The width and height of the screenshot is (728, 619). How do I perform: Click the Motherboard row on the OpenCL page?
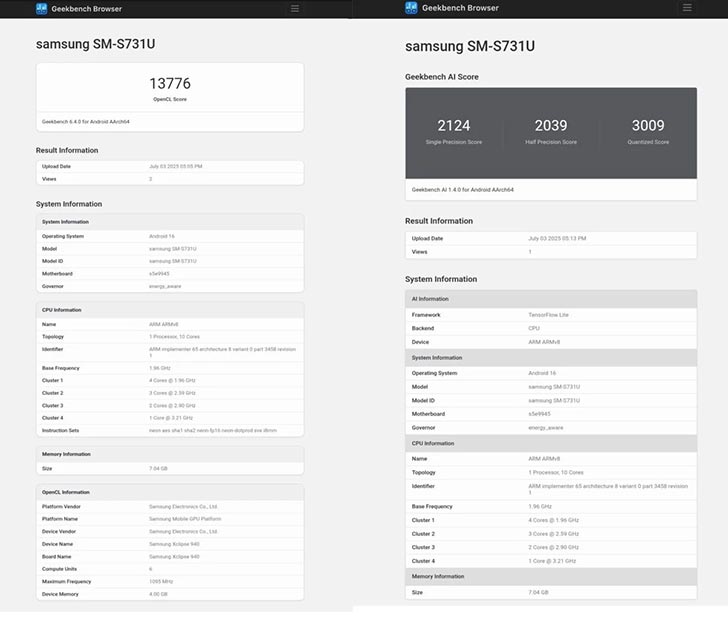click(170, 274)
